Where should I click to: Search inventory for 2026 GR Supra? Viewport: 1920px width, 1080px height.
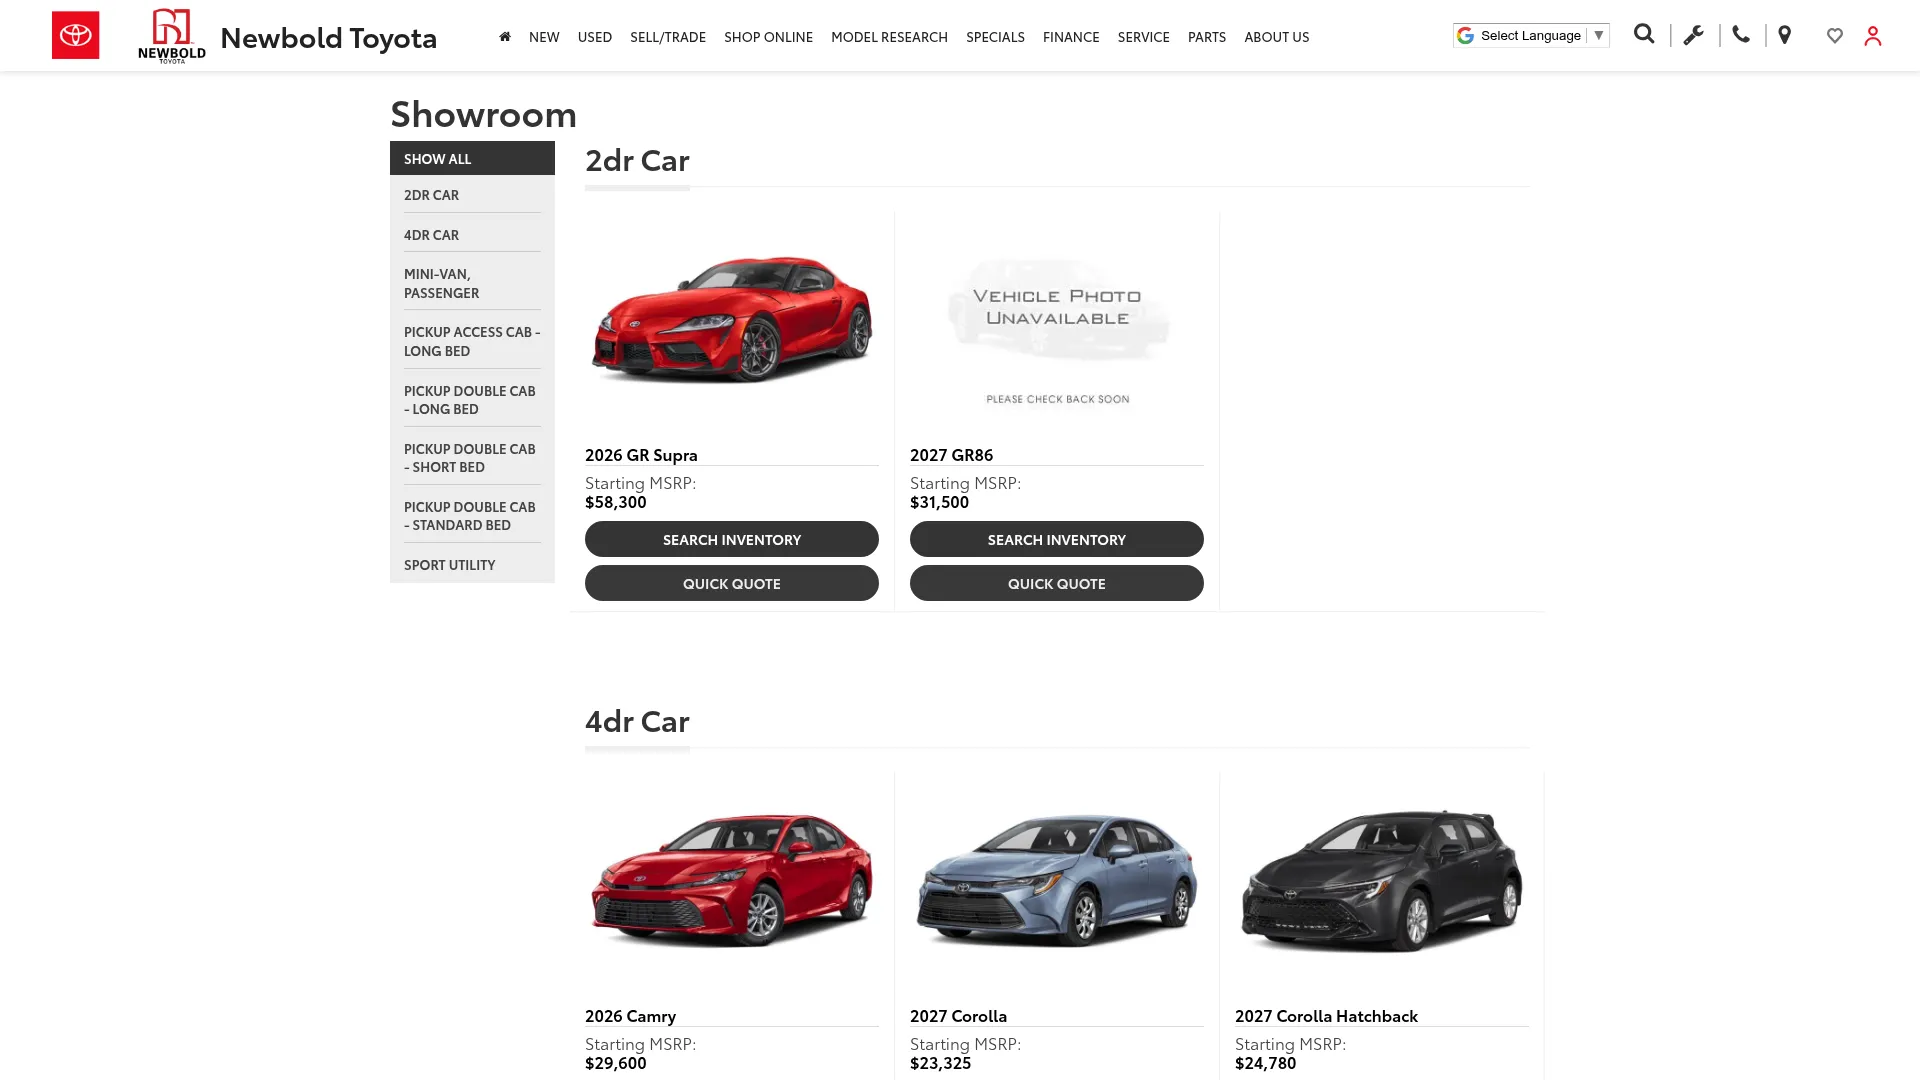pyautogui.click(x=732, y=539)
